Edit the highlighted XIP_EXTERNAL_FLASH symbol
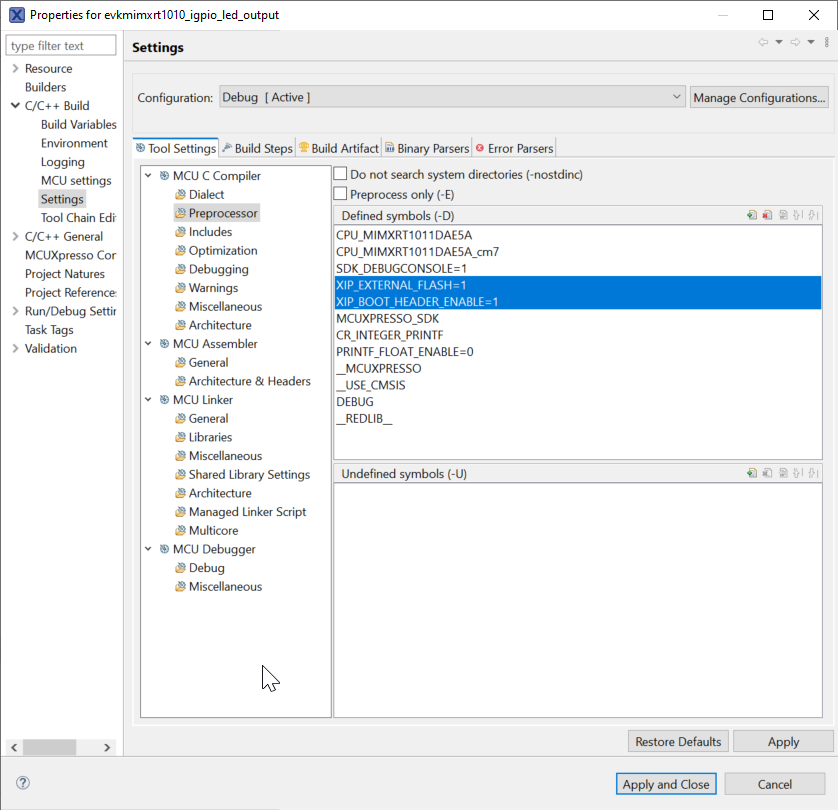The height and width of the screenshot is (810, 838). coord(784,214)
